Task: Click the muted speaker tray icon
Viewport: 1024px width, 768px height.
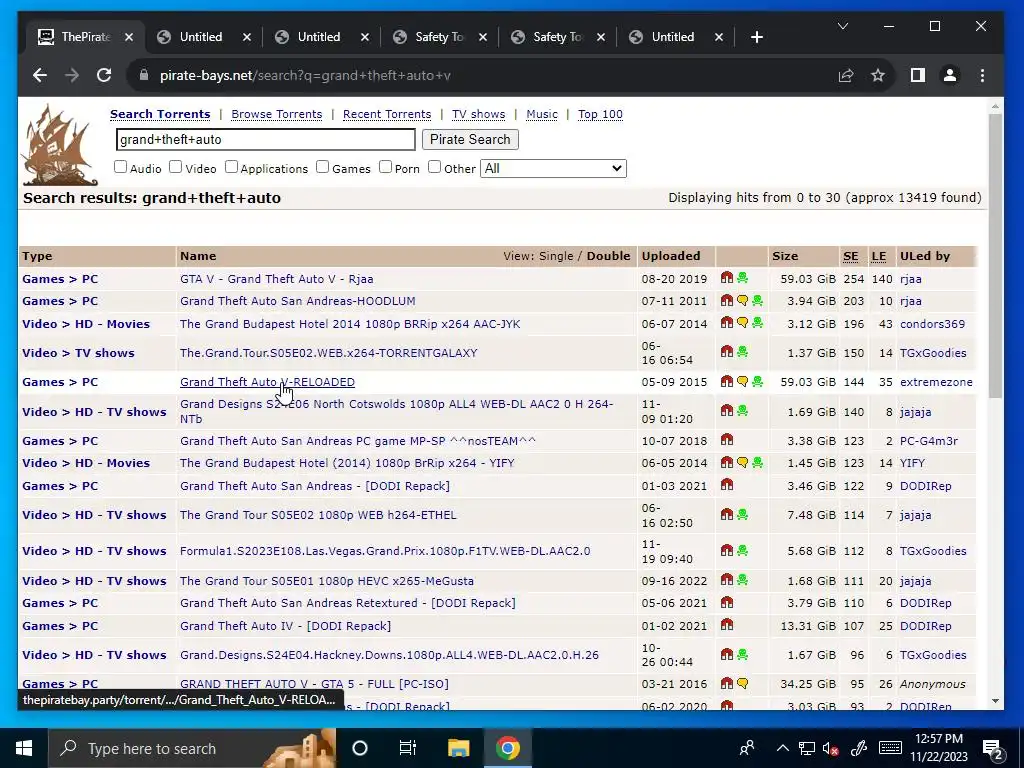Action: tap(830, 748)
